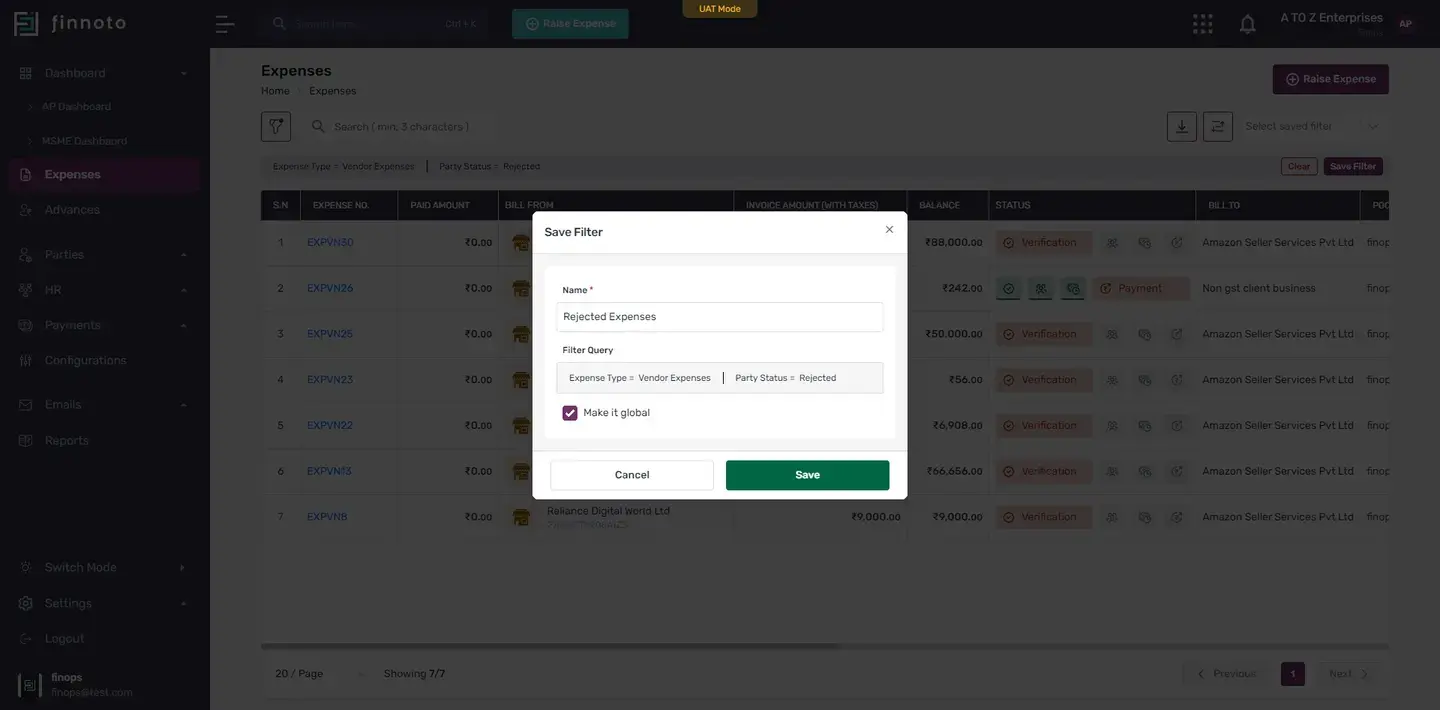
Task: Click the Previous page button
Action: tap(1227, 674)
